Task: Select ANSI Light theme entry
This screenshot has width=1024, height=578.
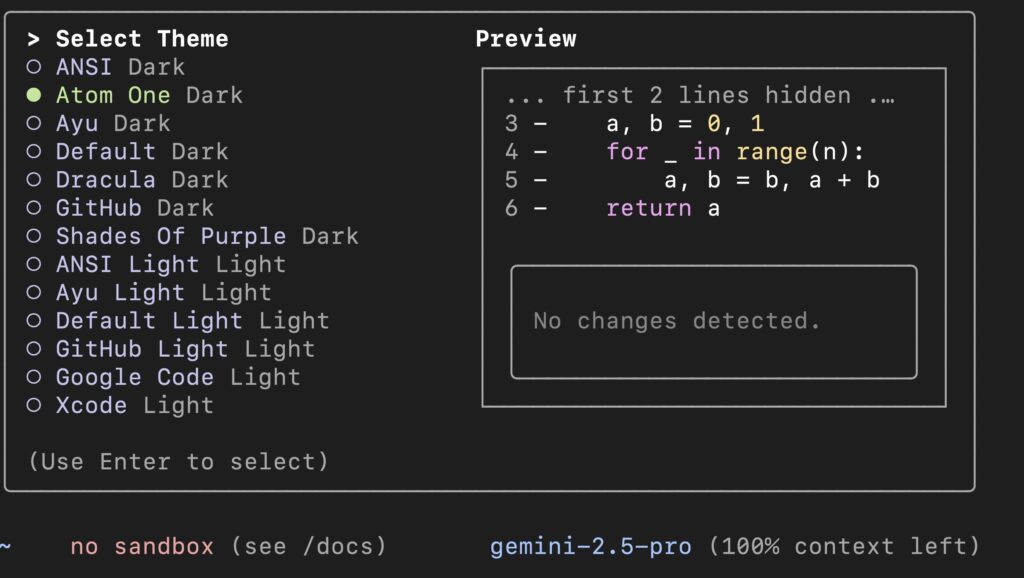Action: coord(170,265)
